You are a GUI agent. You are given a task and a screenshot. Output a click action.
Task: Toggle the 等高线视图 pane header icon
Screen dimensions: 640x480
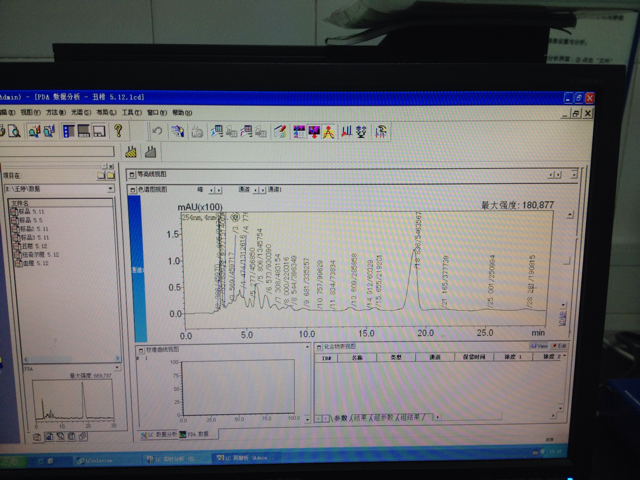pyautogui.click(x=132, y=175)
